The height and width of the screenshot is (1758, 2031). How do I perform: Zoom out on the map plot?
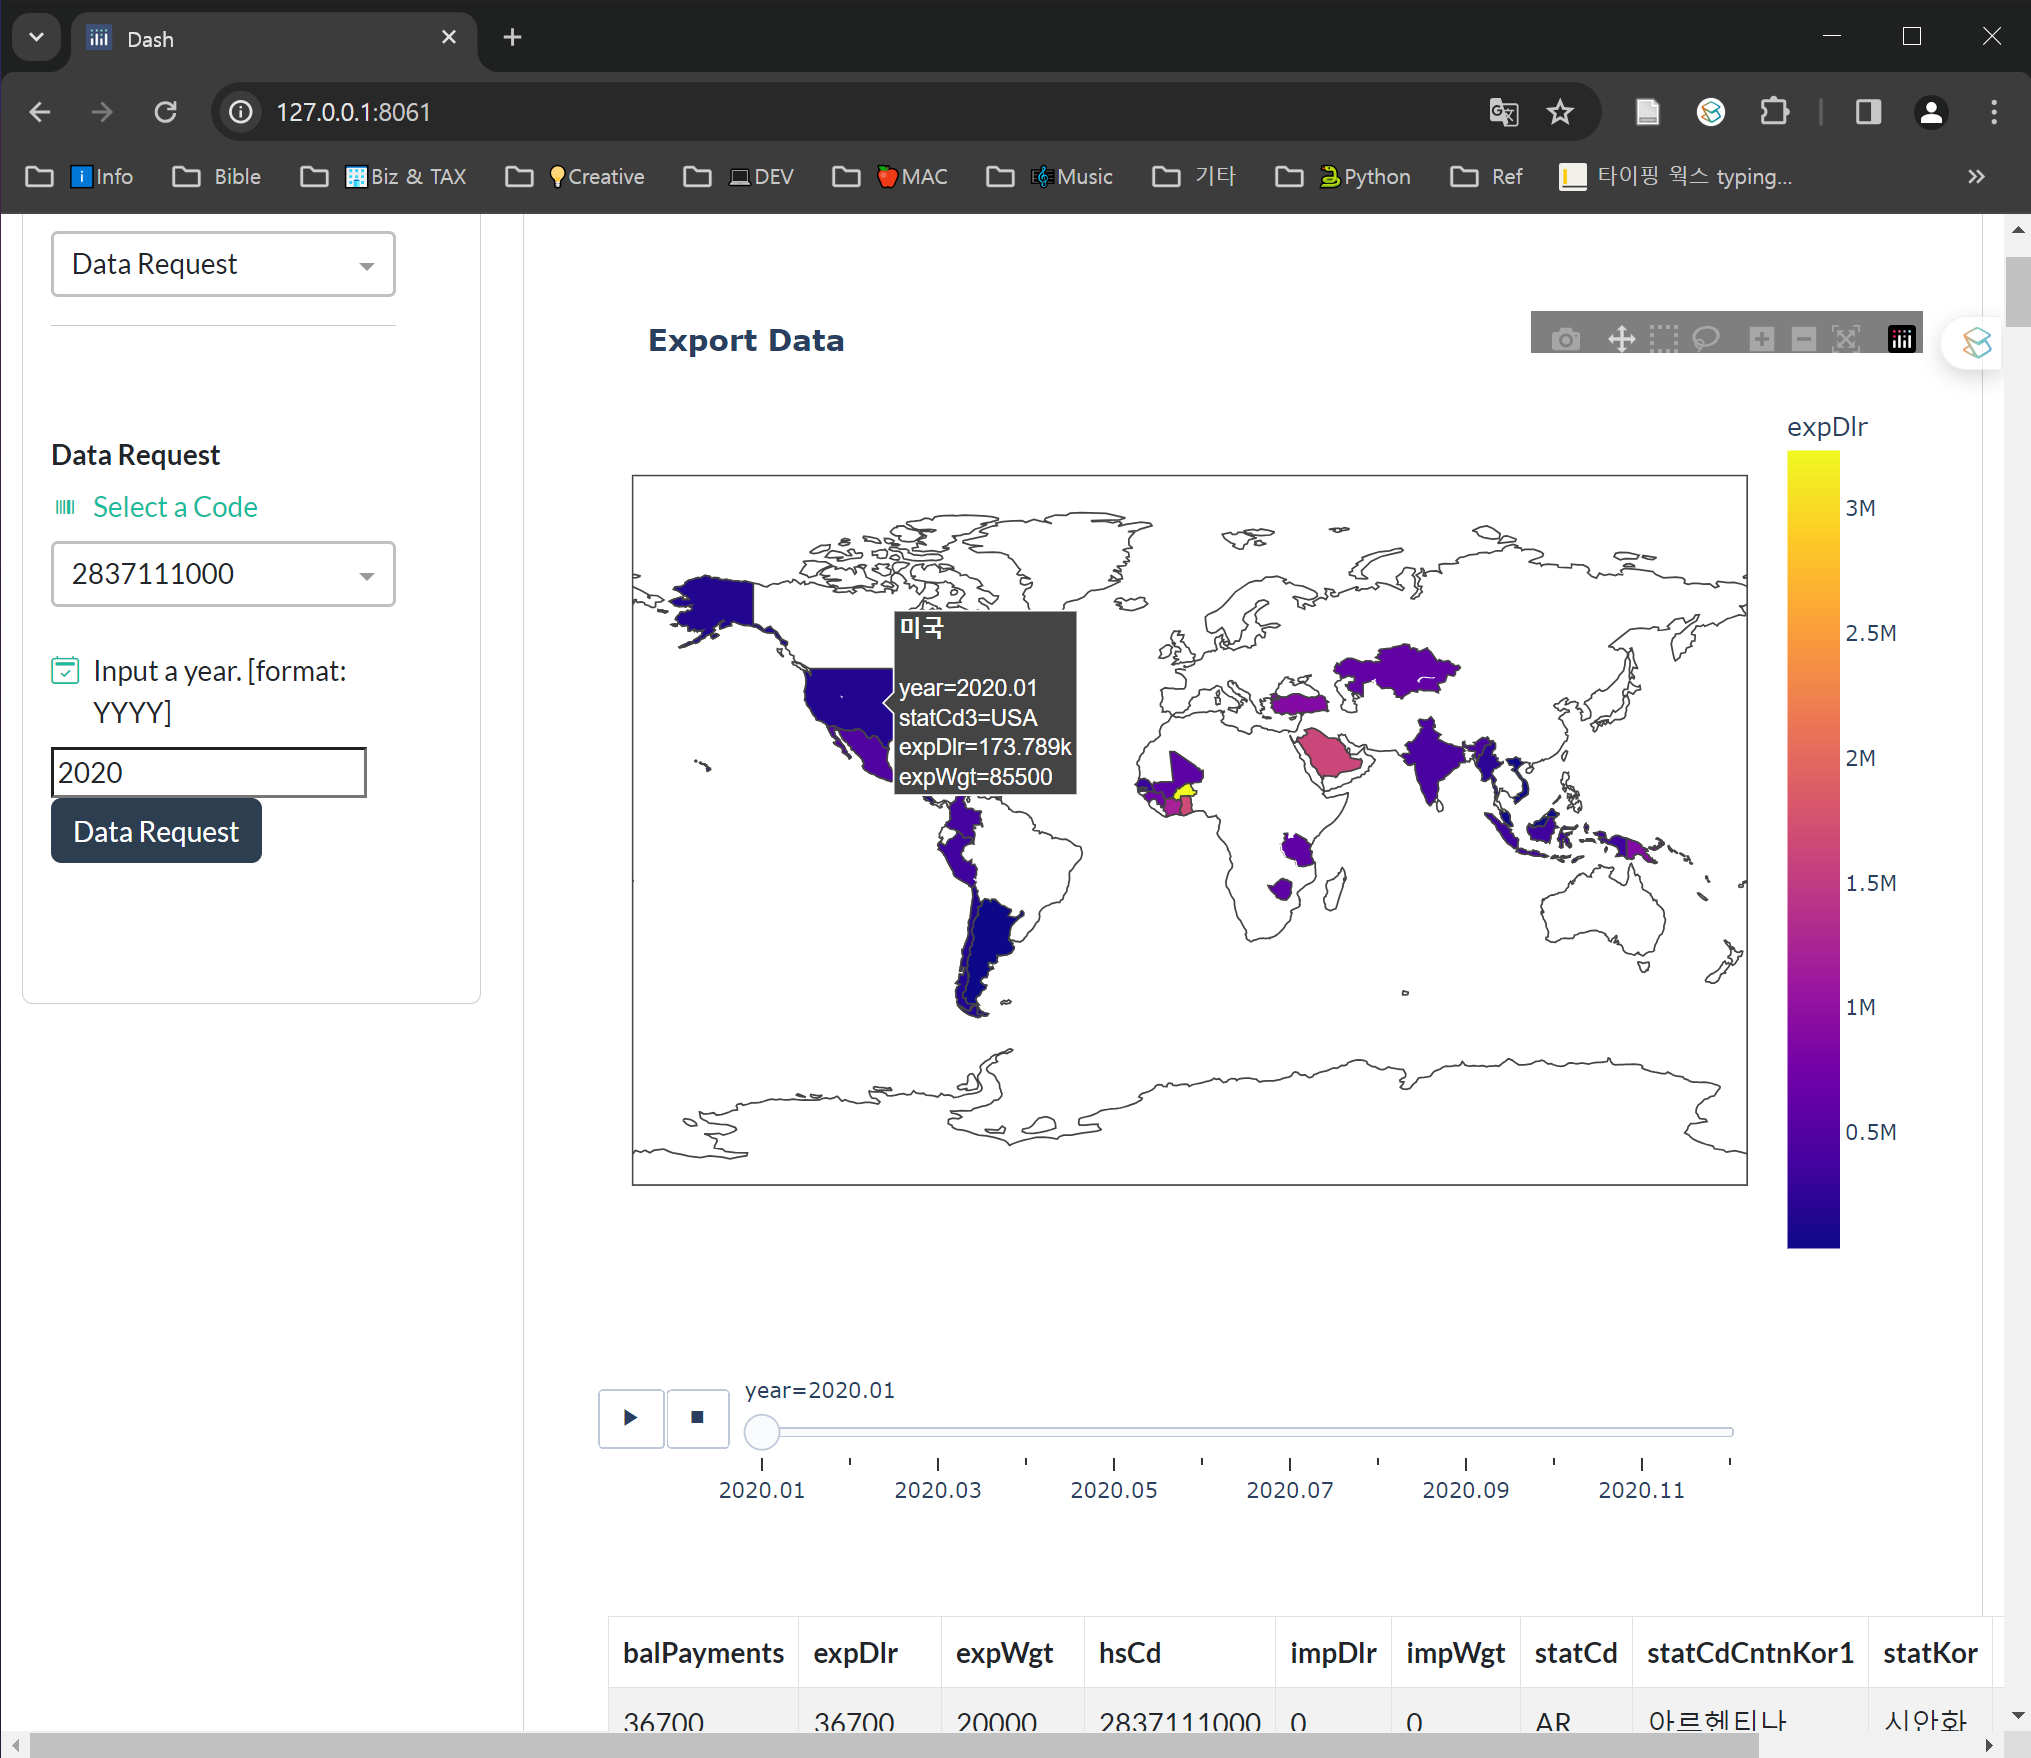pos(1804,339)
